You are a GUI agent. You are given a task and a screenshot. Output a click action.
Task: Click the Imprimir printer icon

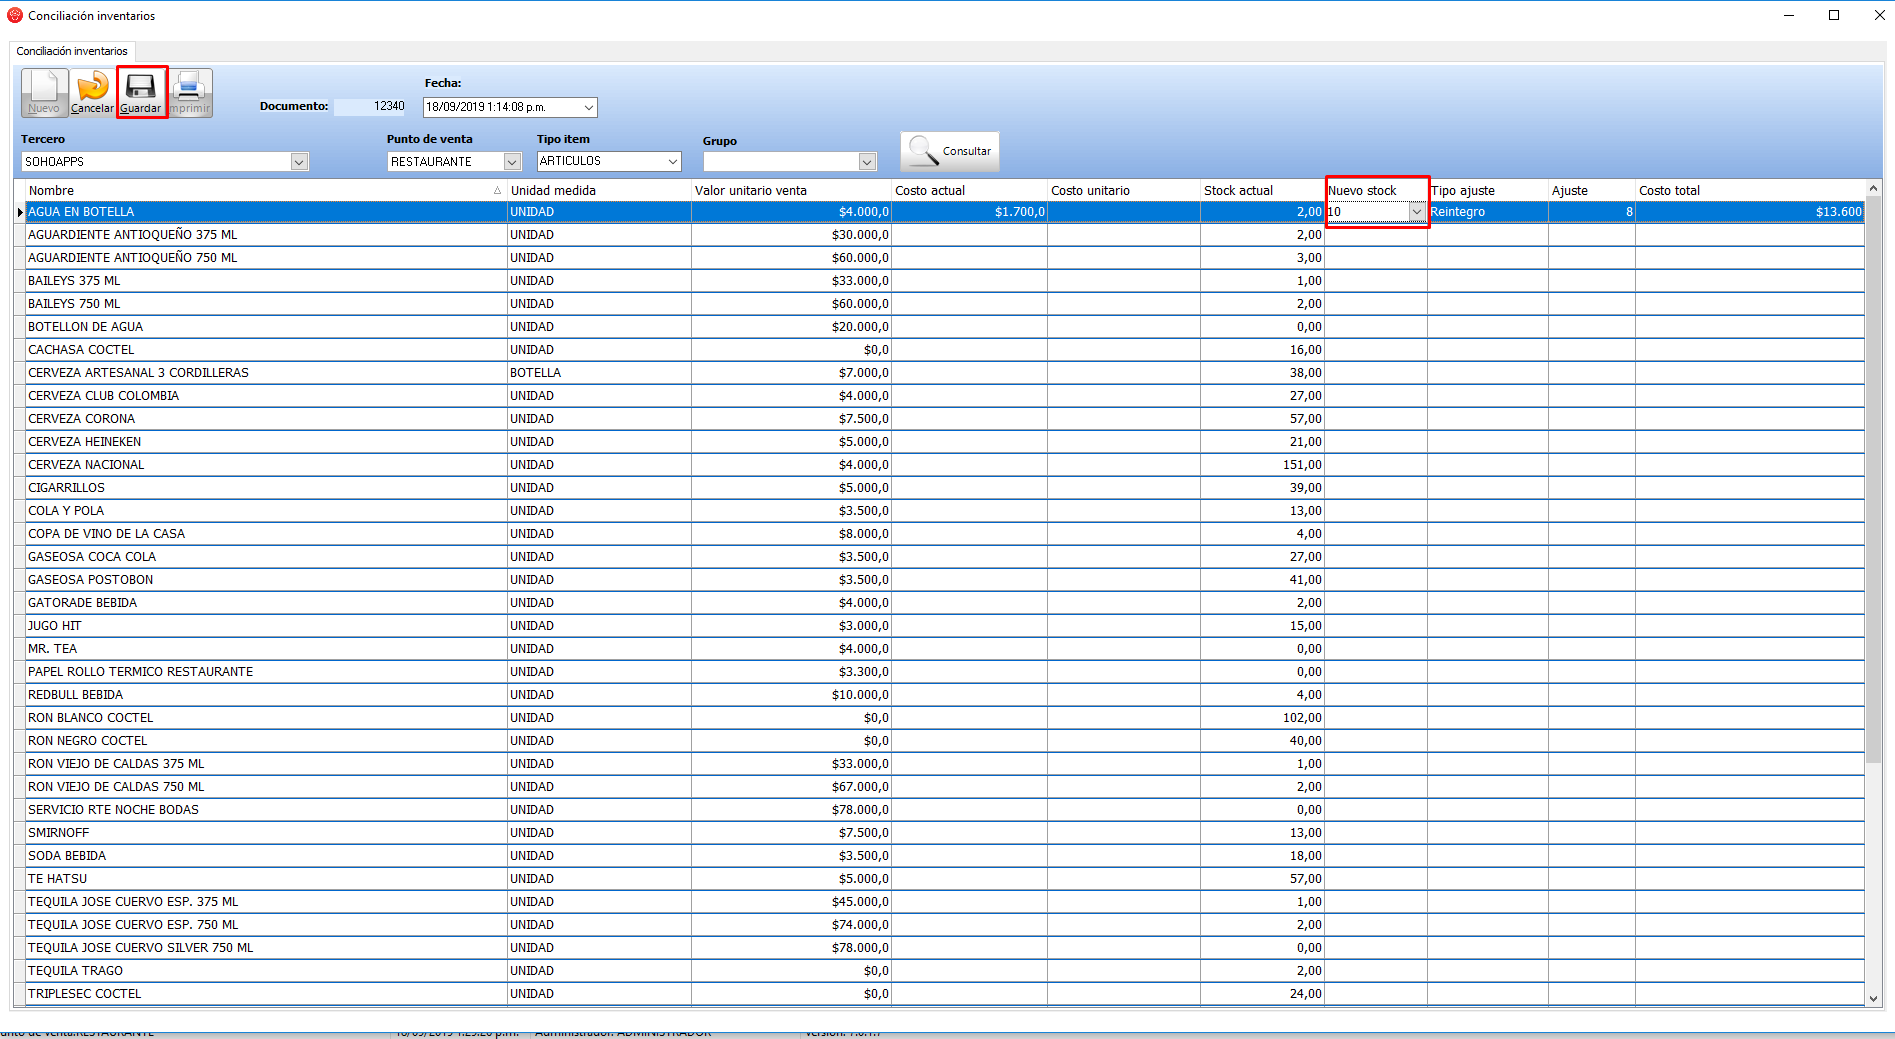[x=190, y=88]
